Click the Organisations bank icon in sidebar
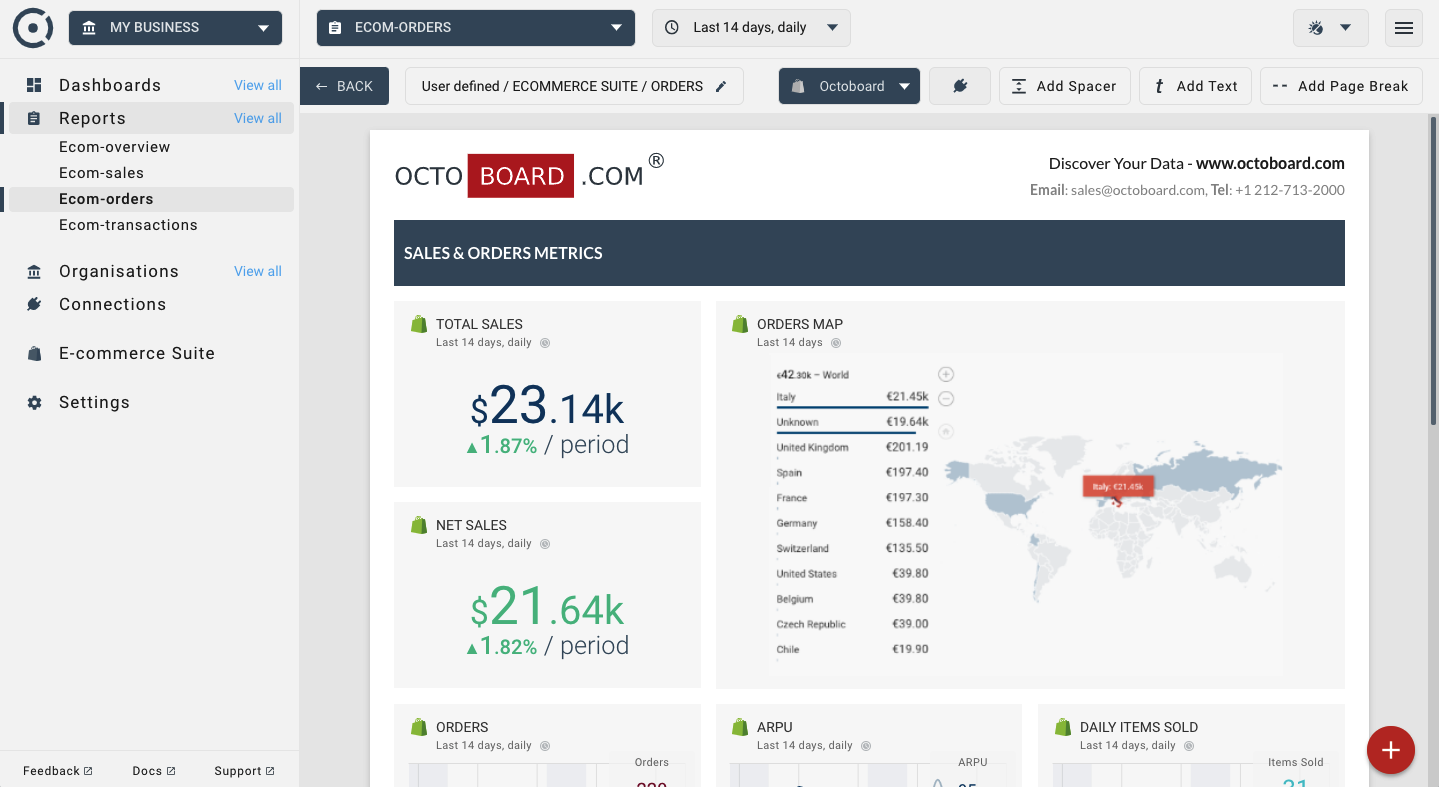This screenshot has height=787, width=1439. [34, 271]
